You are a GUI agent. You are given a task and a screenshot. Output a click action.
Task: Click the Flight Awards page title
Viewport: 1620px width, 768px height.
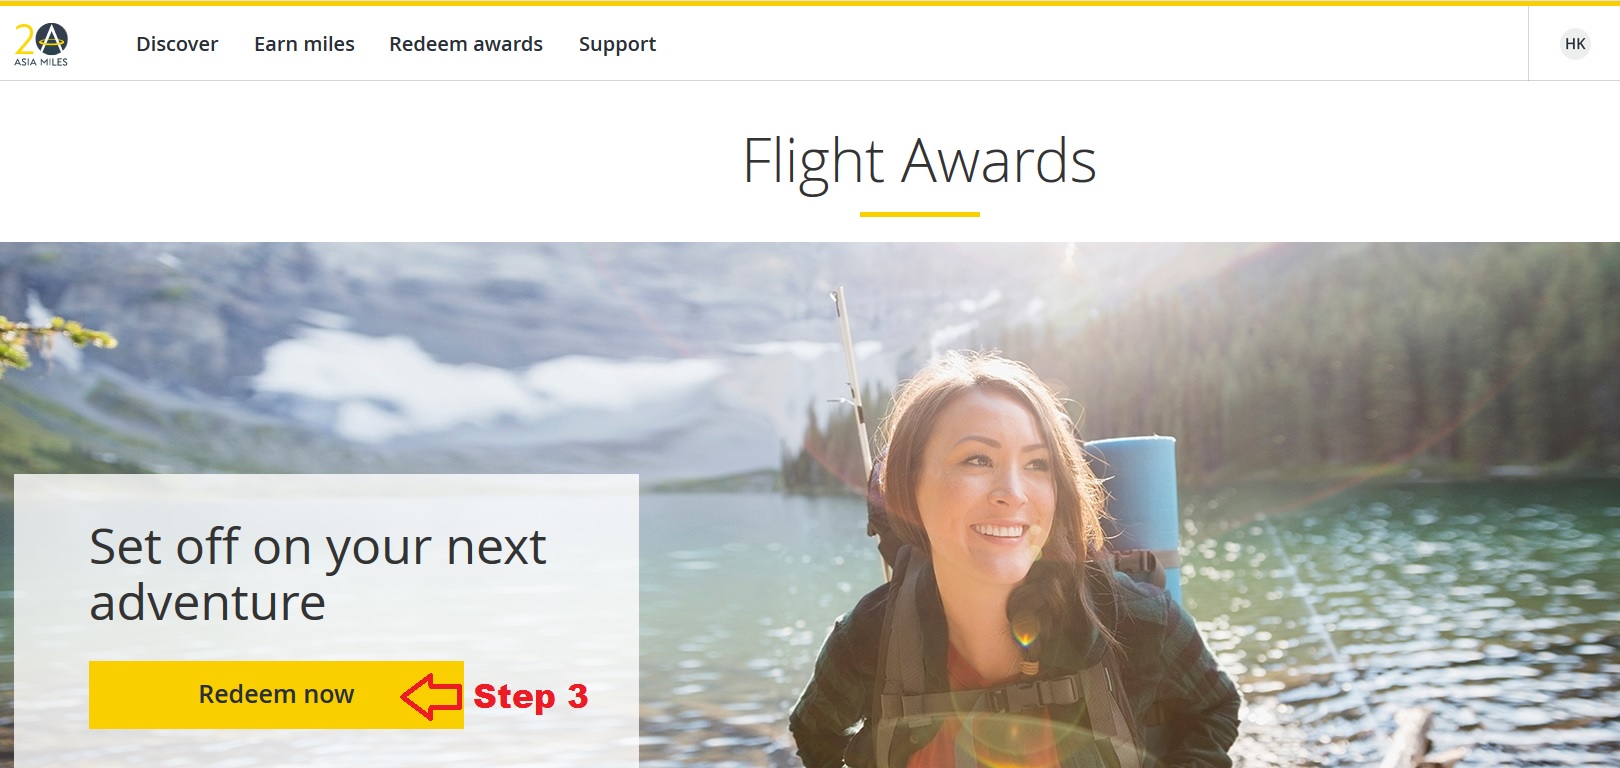click(x=919, y=161)
